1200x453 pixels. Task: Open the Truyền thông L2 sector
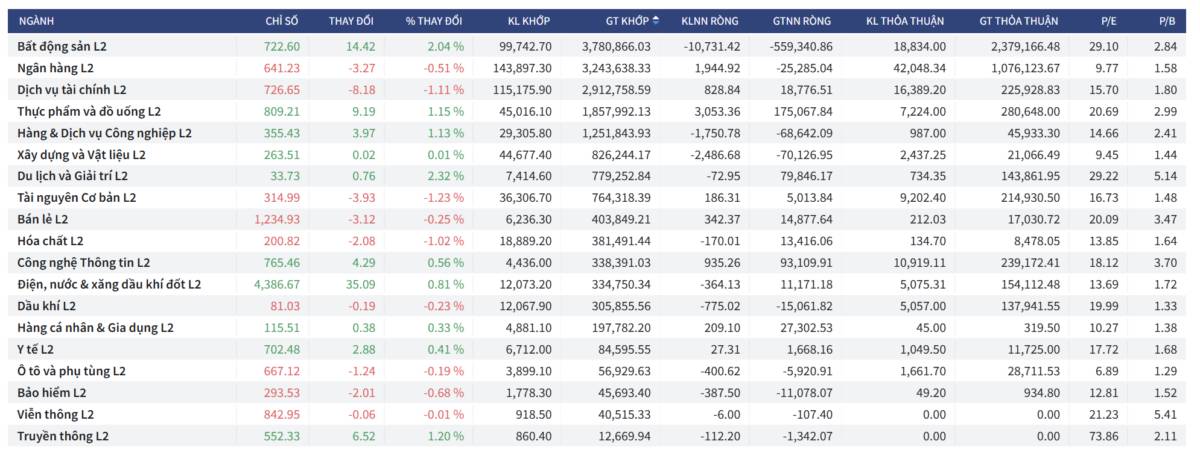tap(62, 436)
